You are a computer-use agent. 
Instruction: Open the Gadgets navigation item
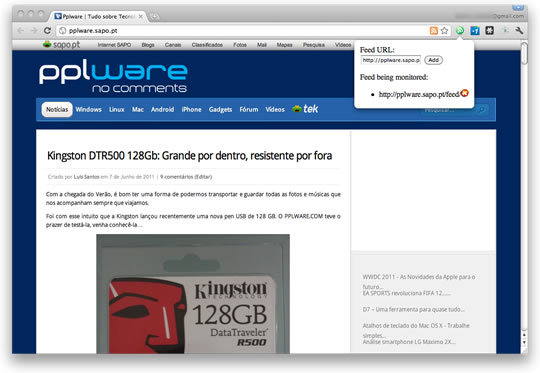click(x=220, y=110)
